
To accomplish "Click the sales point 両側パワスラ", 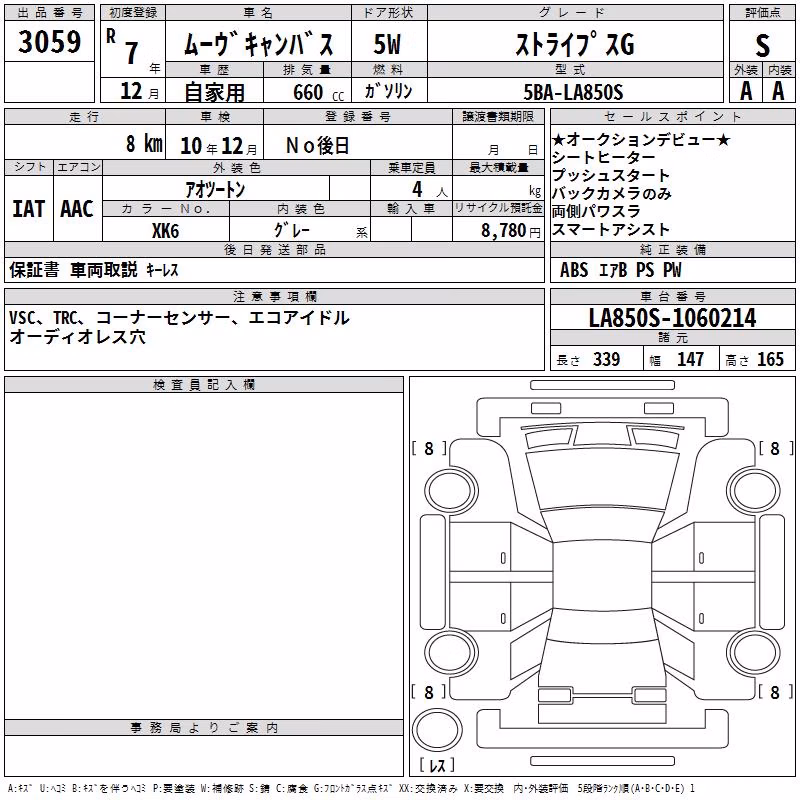I will pos(596,211).
